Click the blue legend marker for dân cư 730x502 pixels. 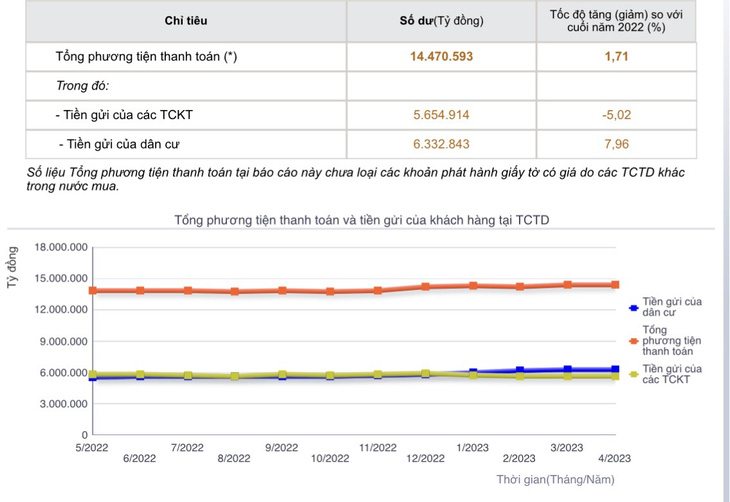point(633,308)
